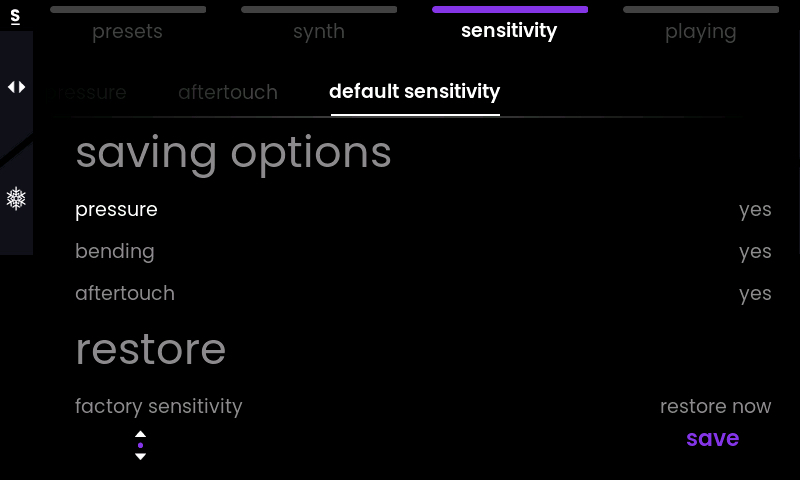The height and width of the screenshot is (480, 800).
Task: Click the up arrow scroll indicator
Action: pos(140,434)
